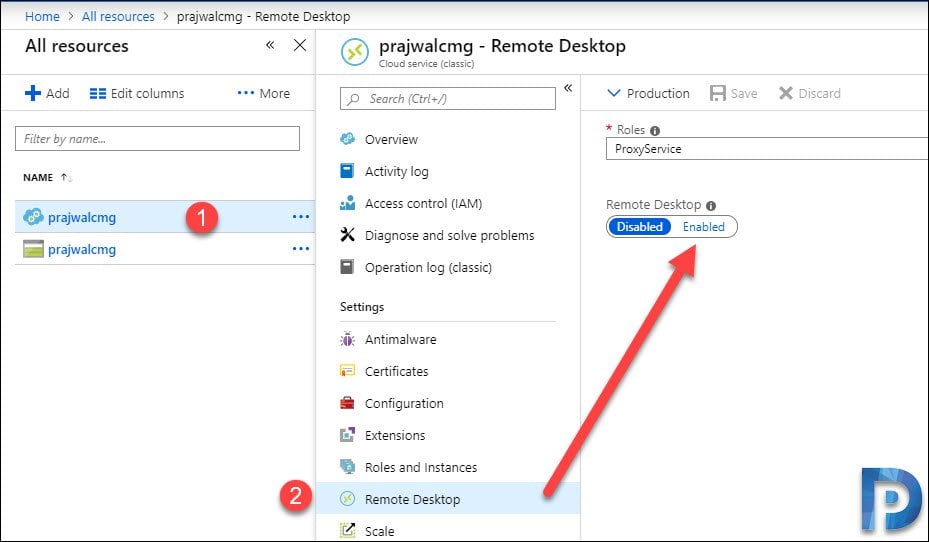Viewport: 929px width, 542px height.
Task: Open Diagnose and solve problems
Action: (x=449, y=235)
